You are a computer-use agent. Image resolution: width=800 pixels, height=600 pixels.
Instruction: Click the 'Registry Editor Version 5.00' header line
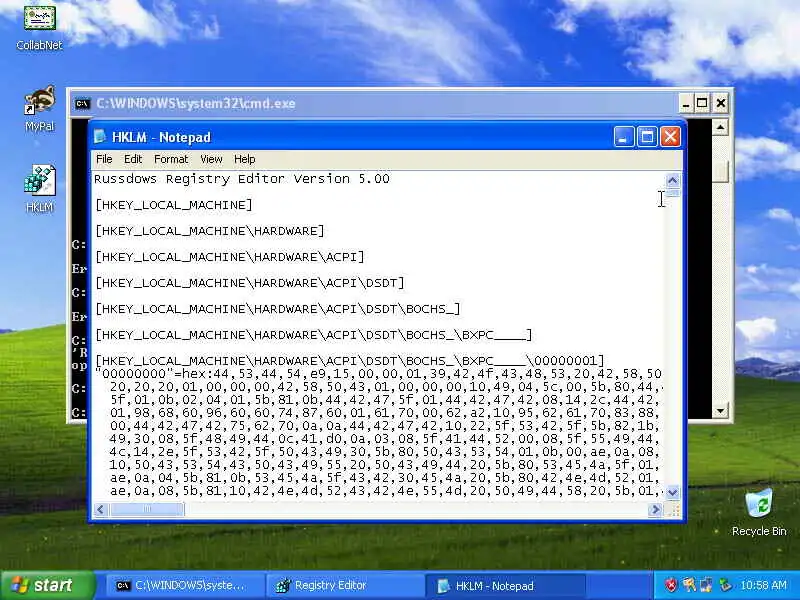point(242,179)
